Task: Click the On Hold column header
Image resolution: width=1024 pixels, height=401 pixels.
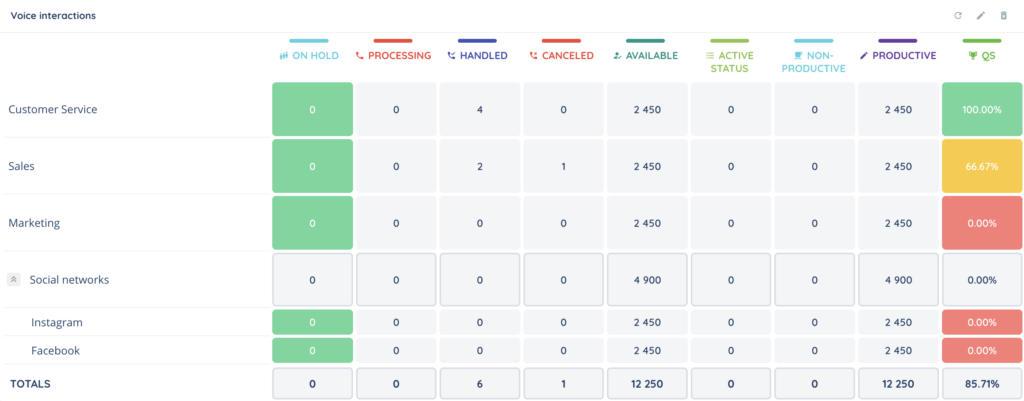Action: (x=312, y=56)
